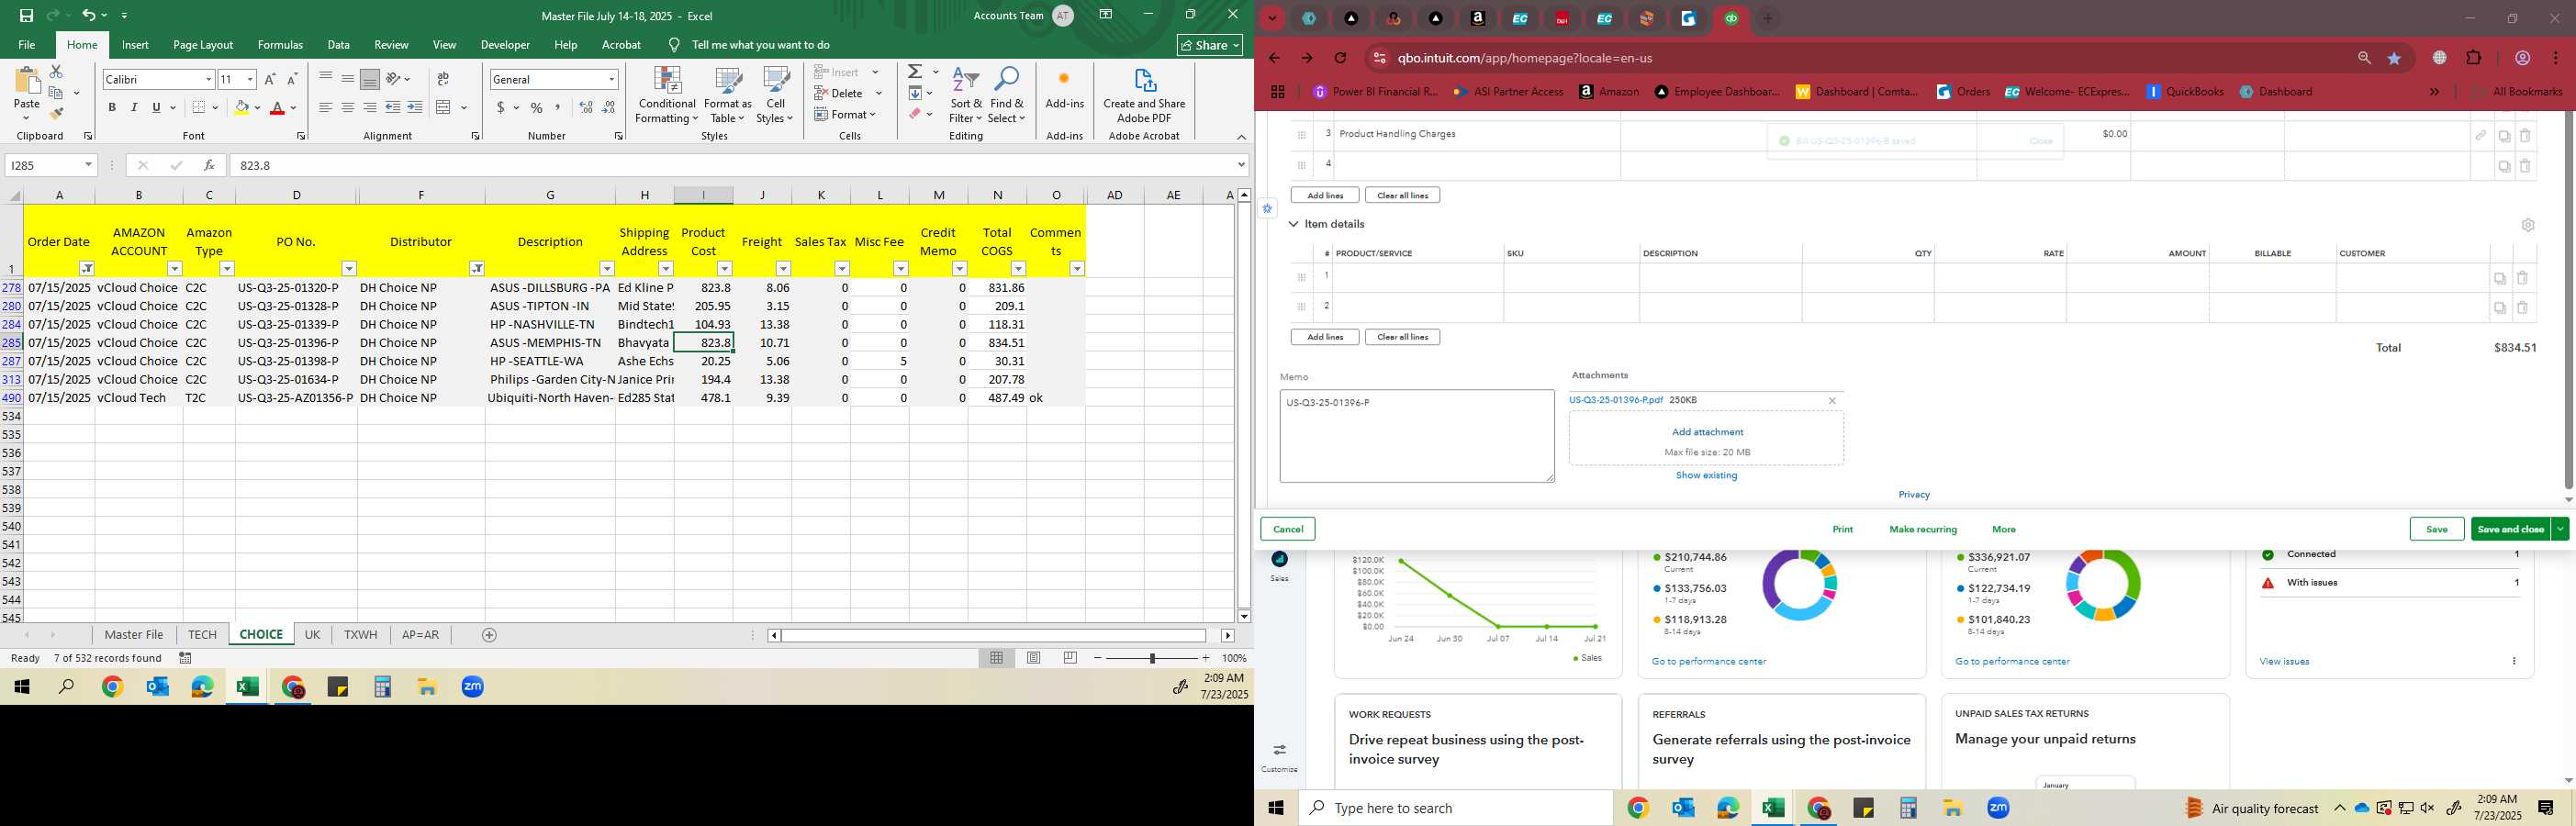Click the AutoSum sigma icon

pos(915,72)
